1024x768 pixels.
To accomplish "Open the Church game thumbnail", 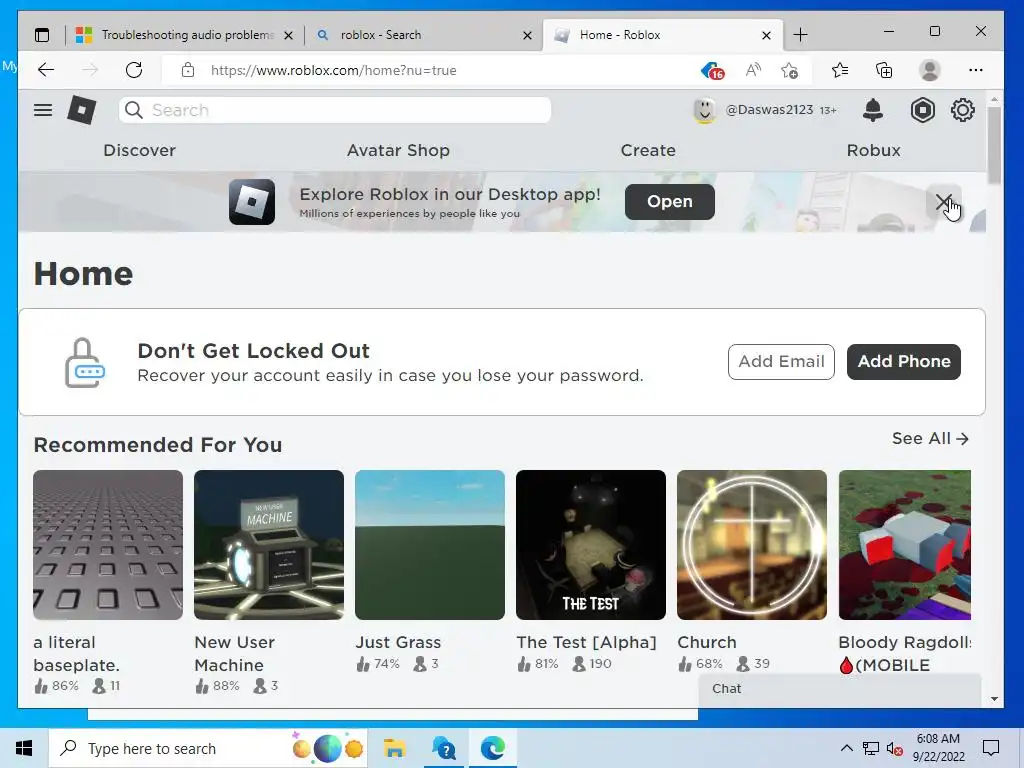I will [x=752, y=545].
